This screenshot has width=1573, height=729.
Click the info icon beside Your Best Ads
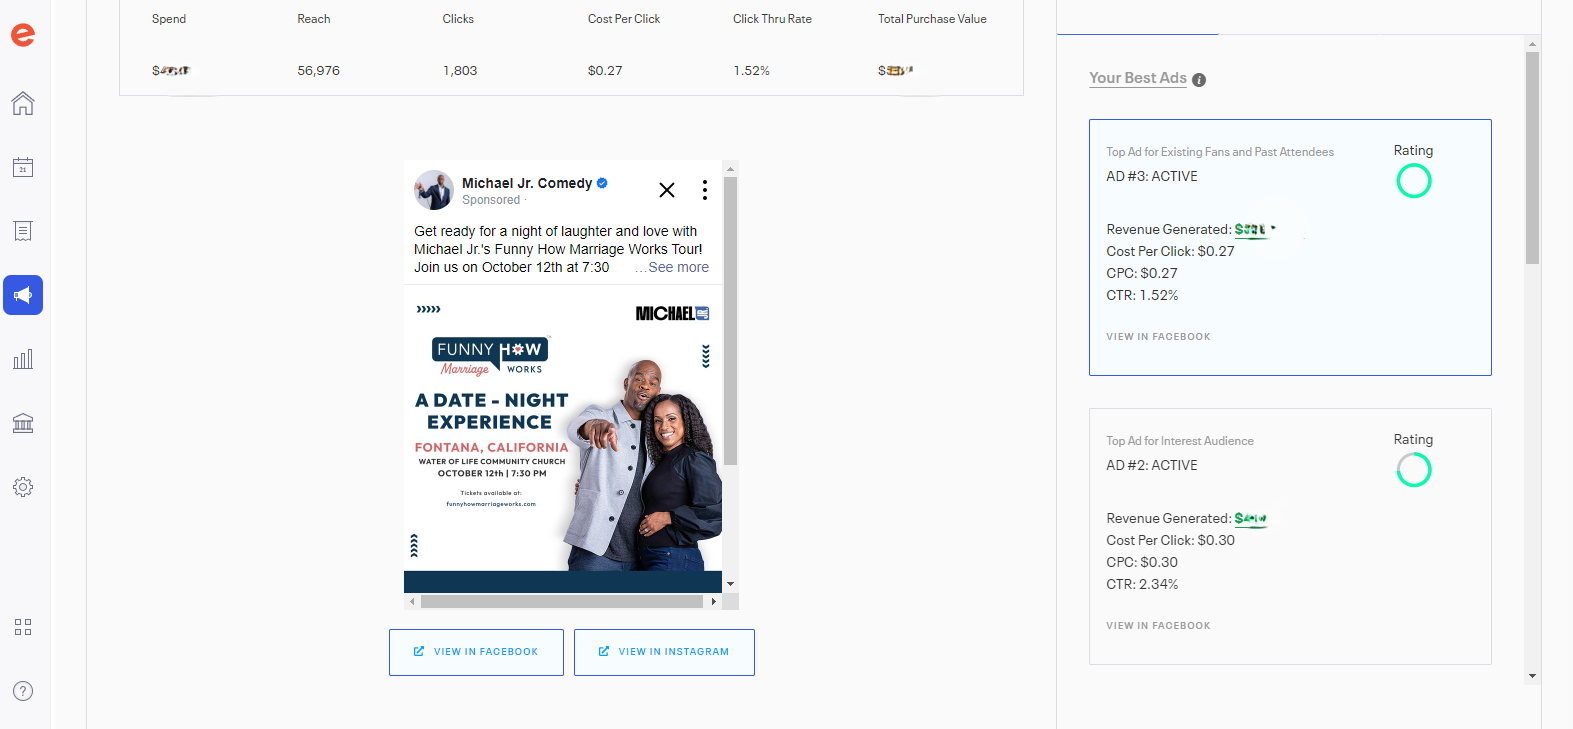pos(1199,80)
